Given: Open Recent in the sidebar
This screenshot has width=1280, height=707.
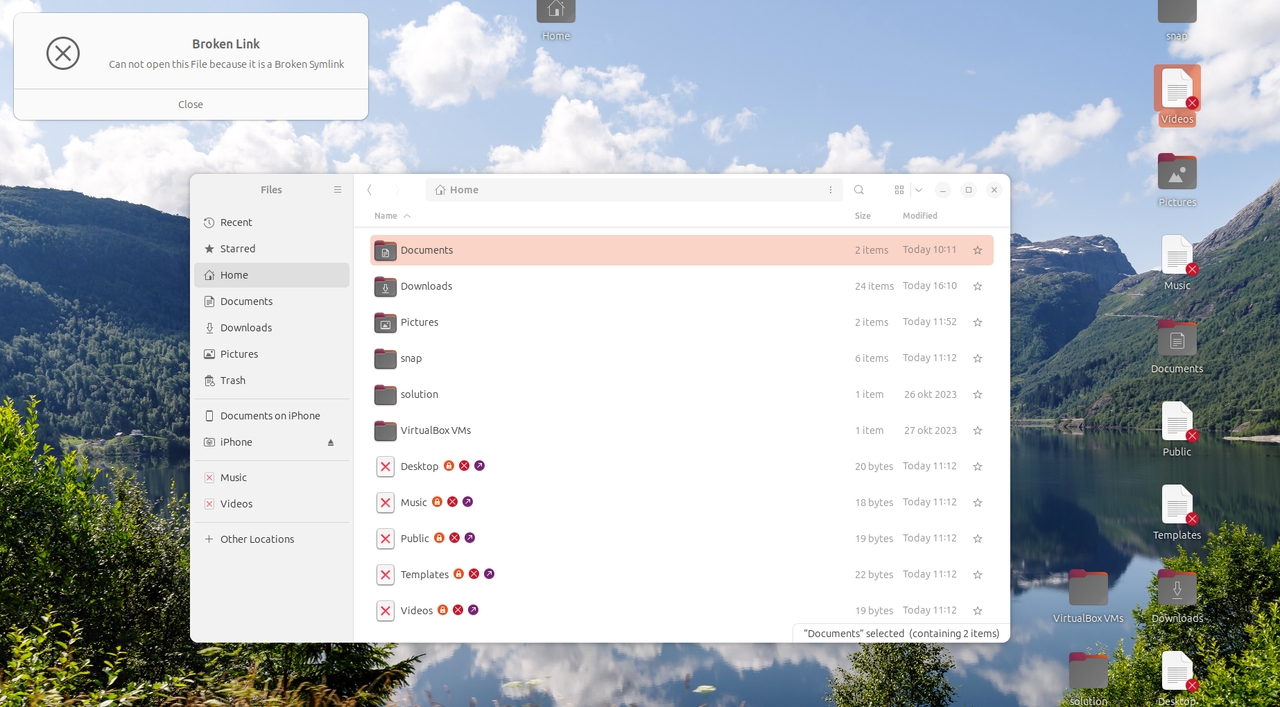Looking at the screenshot, I should [x=271, y=222].
